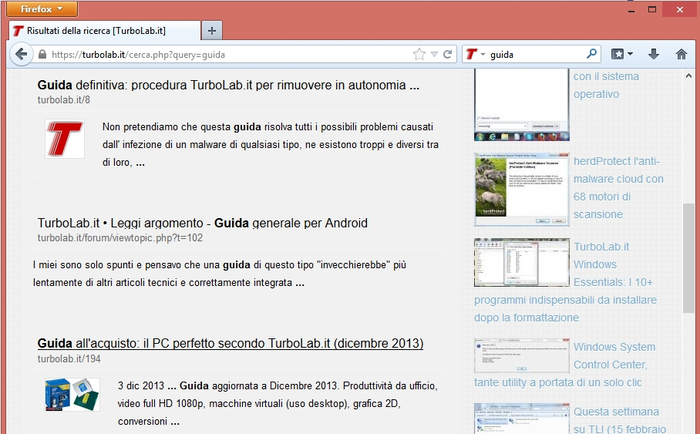Go back with the back arrow
700x434 pixels.
click(x=21, y=54)
